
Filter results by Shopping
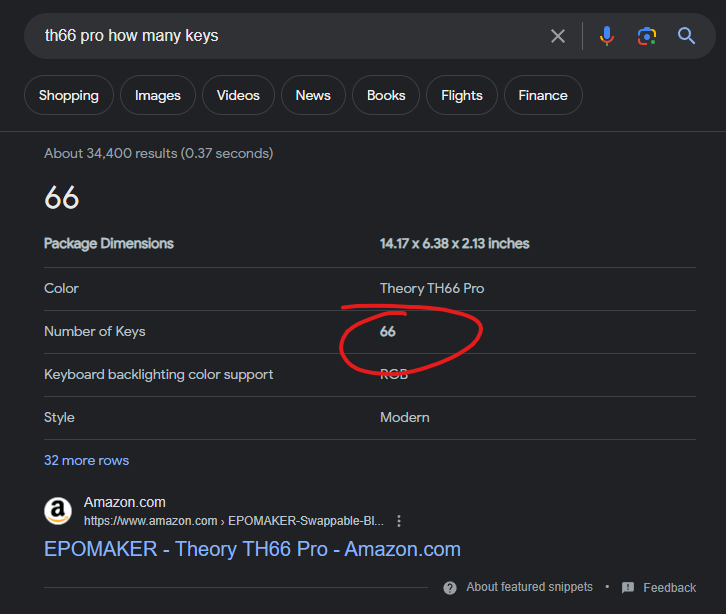[x=69, y=95]
